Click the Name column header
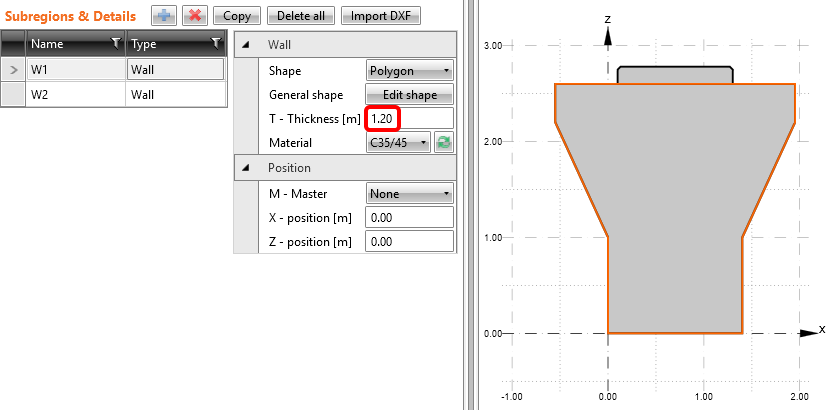The height and width of the screenshot is (410, 828). tap(75, 44)
